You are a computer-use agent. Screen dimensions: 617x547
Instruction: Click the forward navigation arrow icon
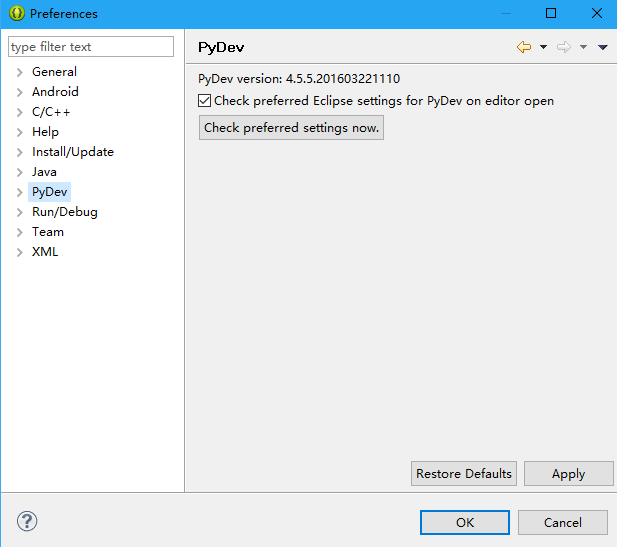(563, 47)
